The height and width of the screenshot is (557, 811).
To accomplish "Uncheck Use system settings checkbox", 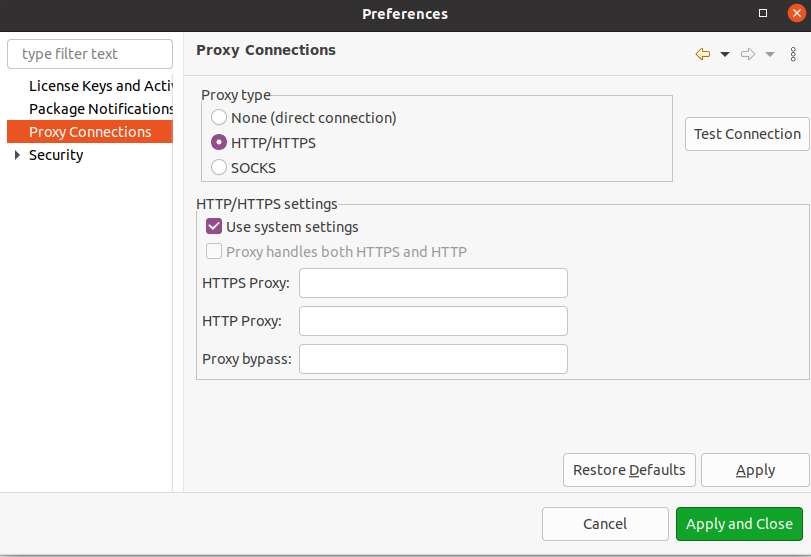I will point(214,227).
